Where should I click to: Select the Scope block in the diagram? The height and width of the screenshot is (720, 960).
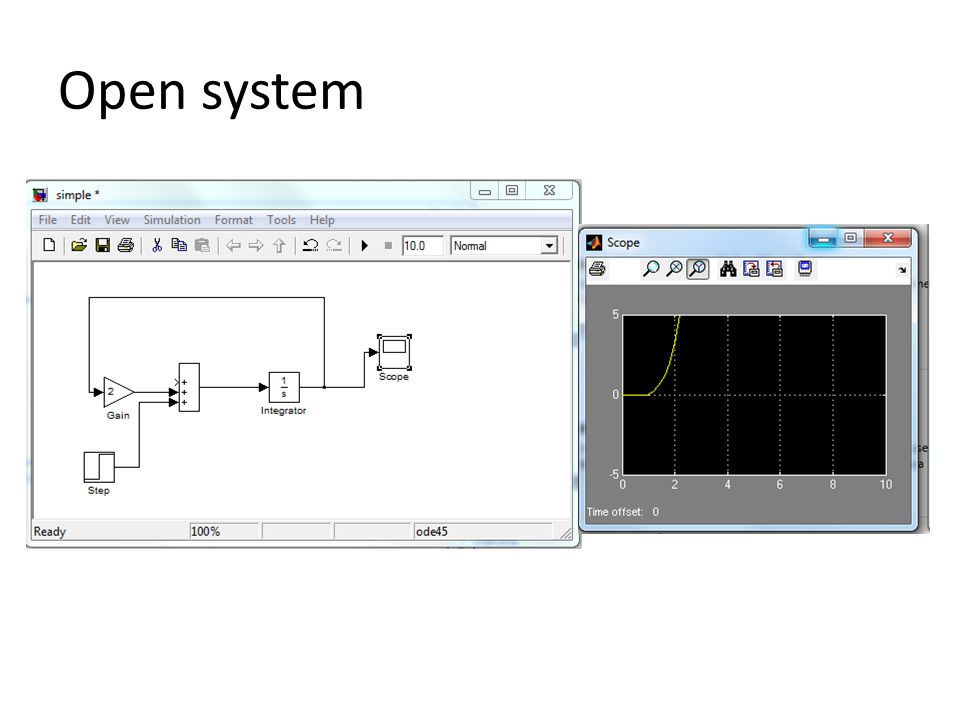point(394,352)
